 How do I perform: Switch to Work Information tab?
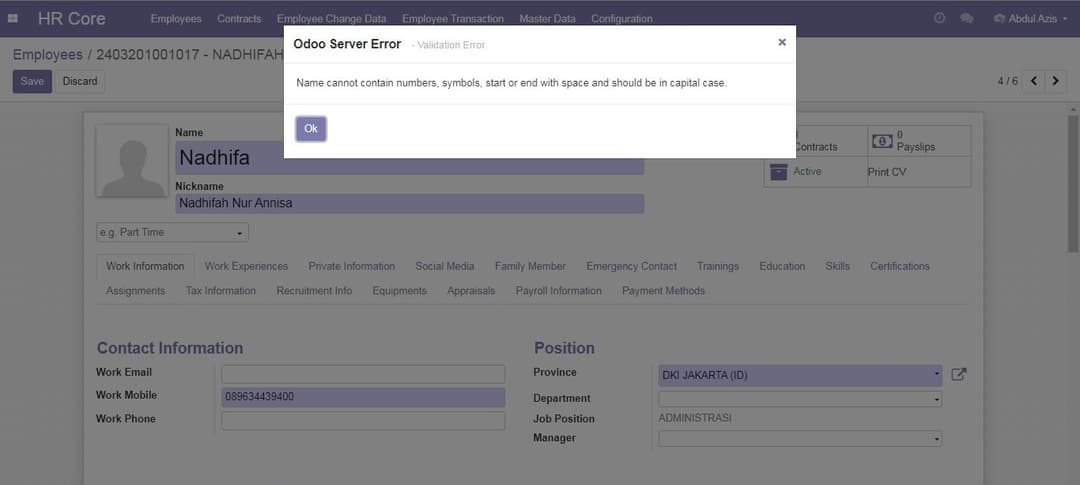click(145, 266)
